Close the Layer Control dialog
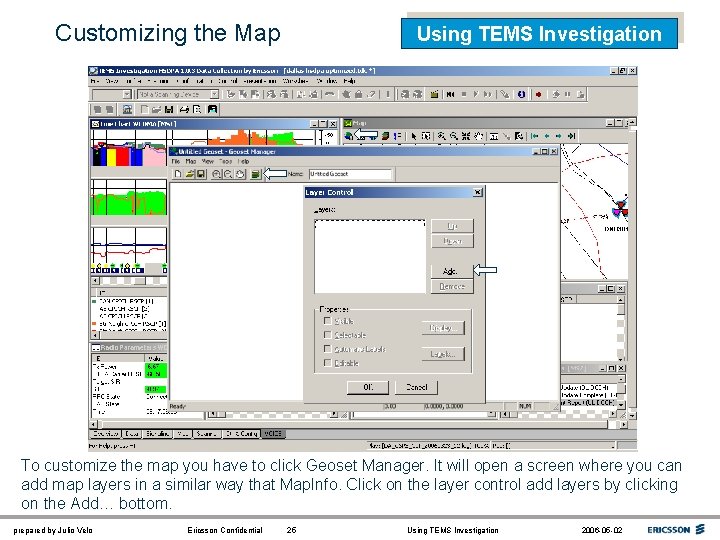 click(478, 192)
